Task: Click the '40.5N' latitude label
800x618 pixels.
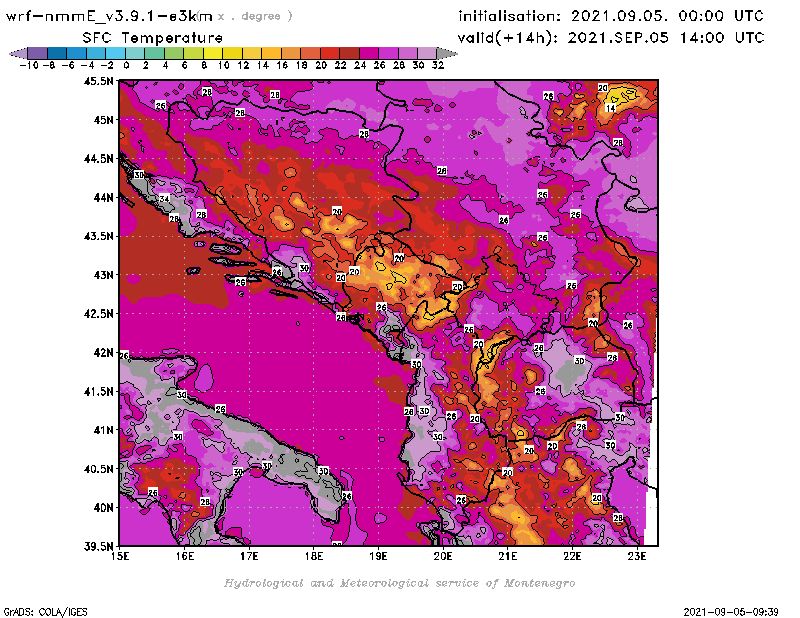Action: coord(98,469)
